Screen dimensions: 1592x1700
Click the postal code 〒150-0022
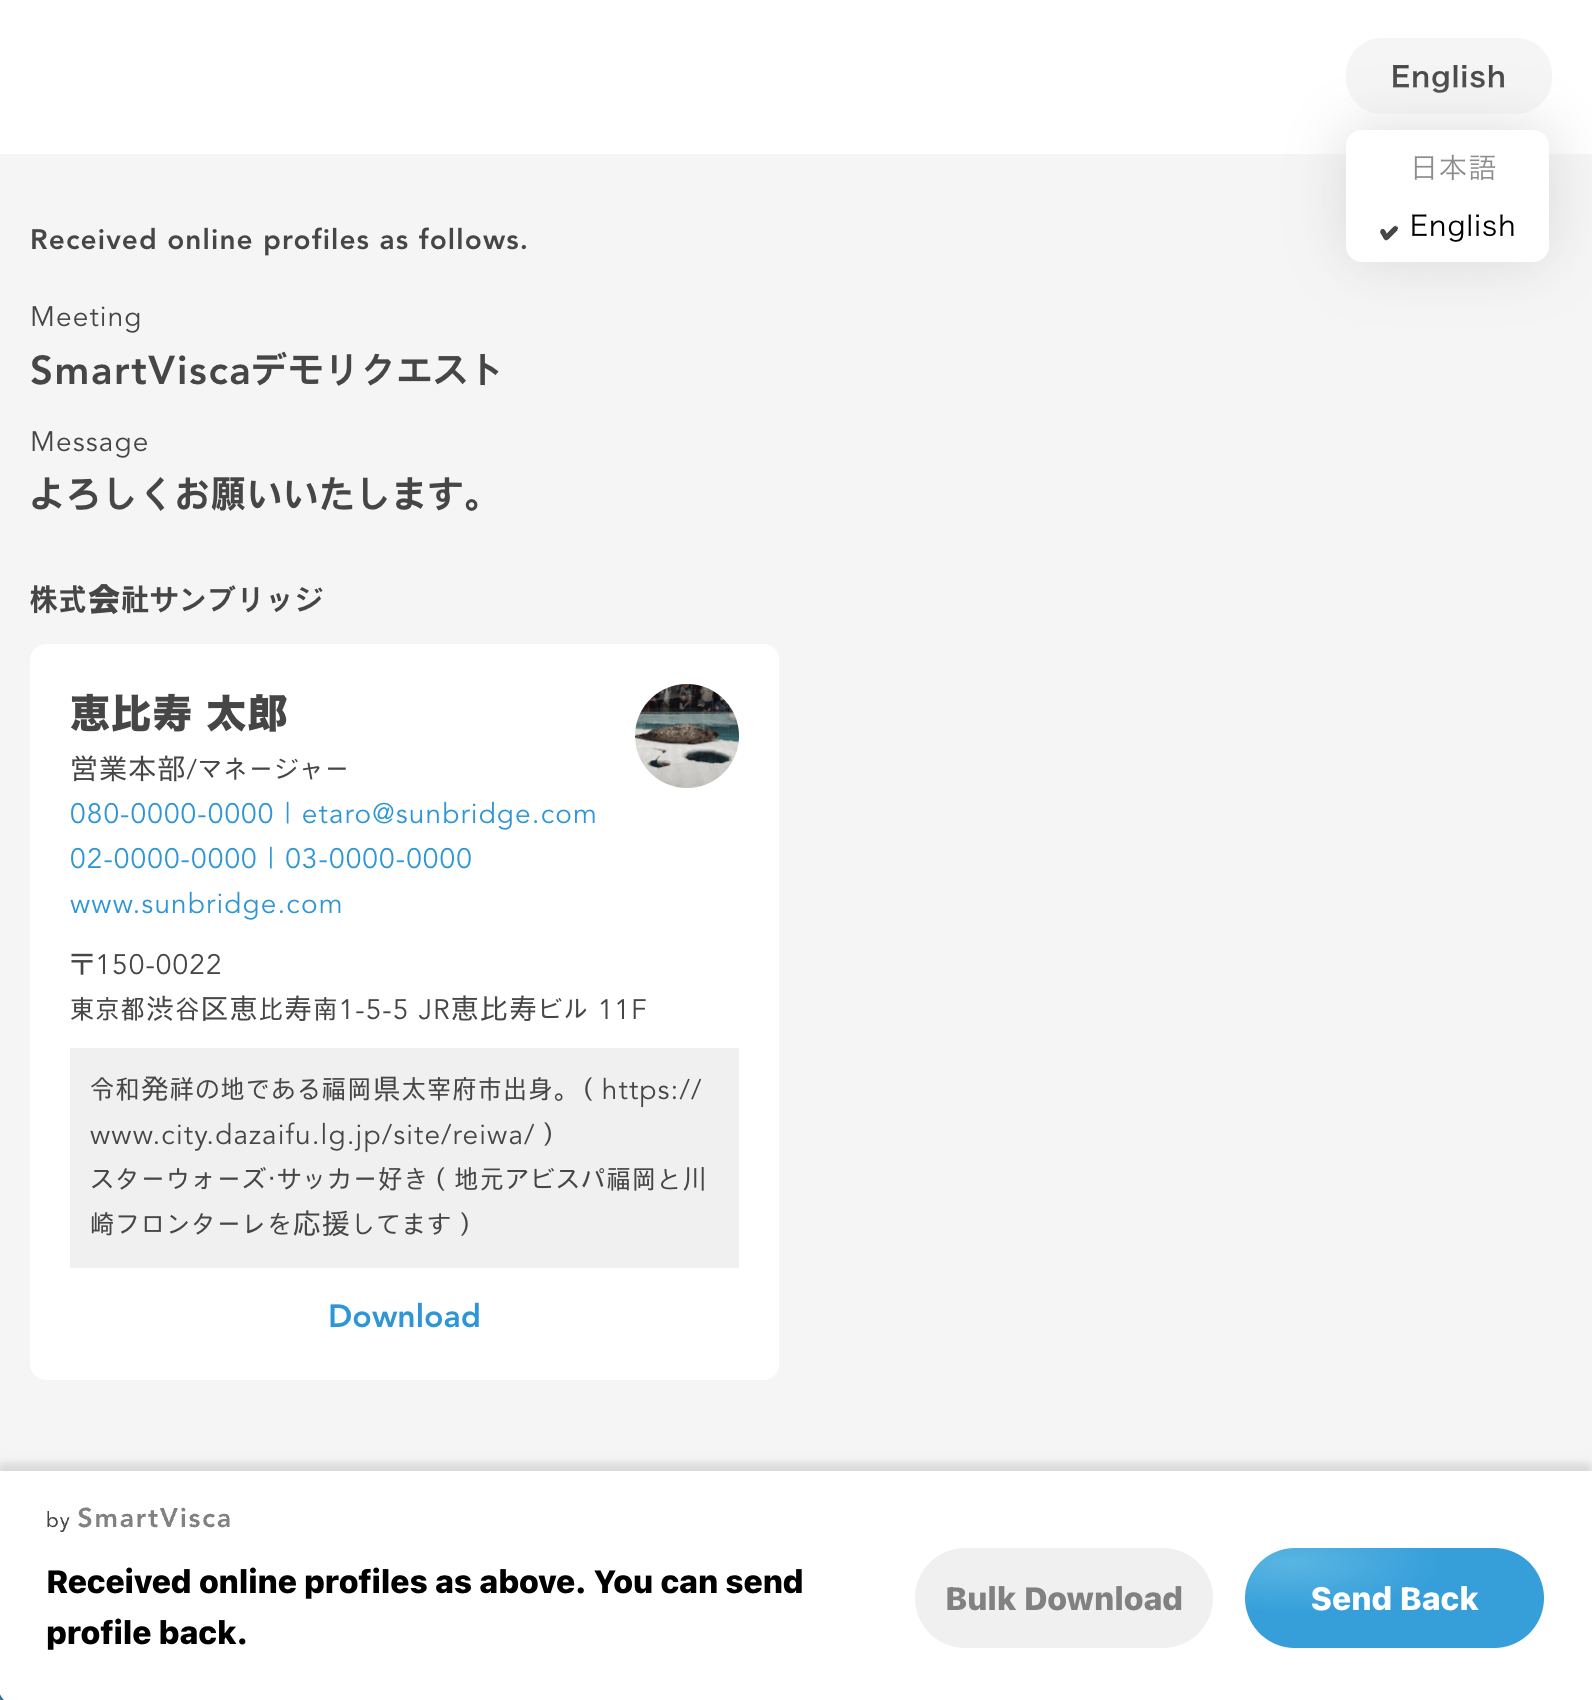(146, 964)
